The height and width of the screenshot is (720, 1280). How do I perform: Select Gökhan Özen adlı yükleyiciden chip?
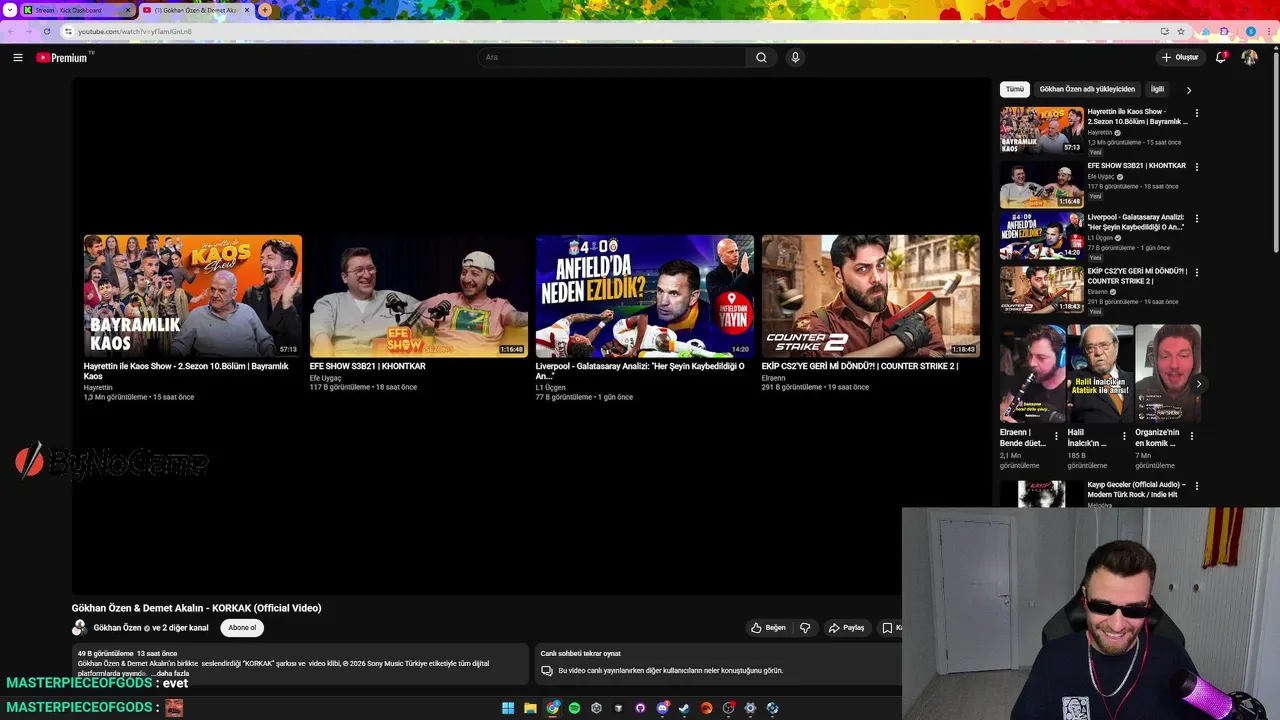point(1087,89)
